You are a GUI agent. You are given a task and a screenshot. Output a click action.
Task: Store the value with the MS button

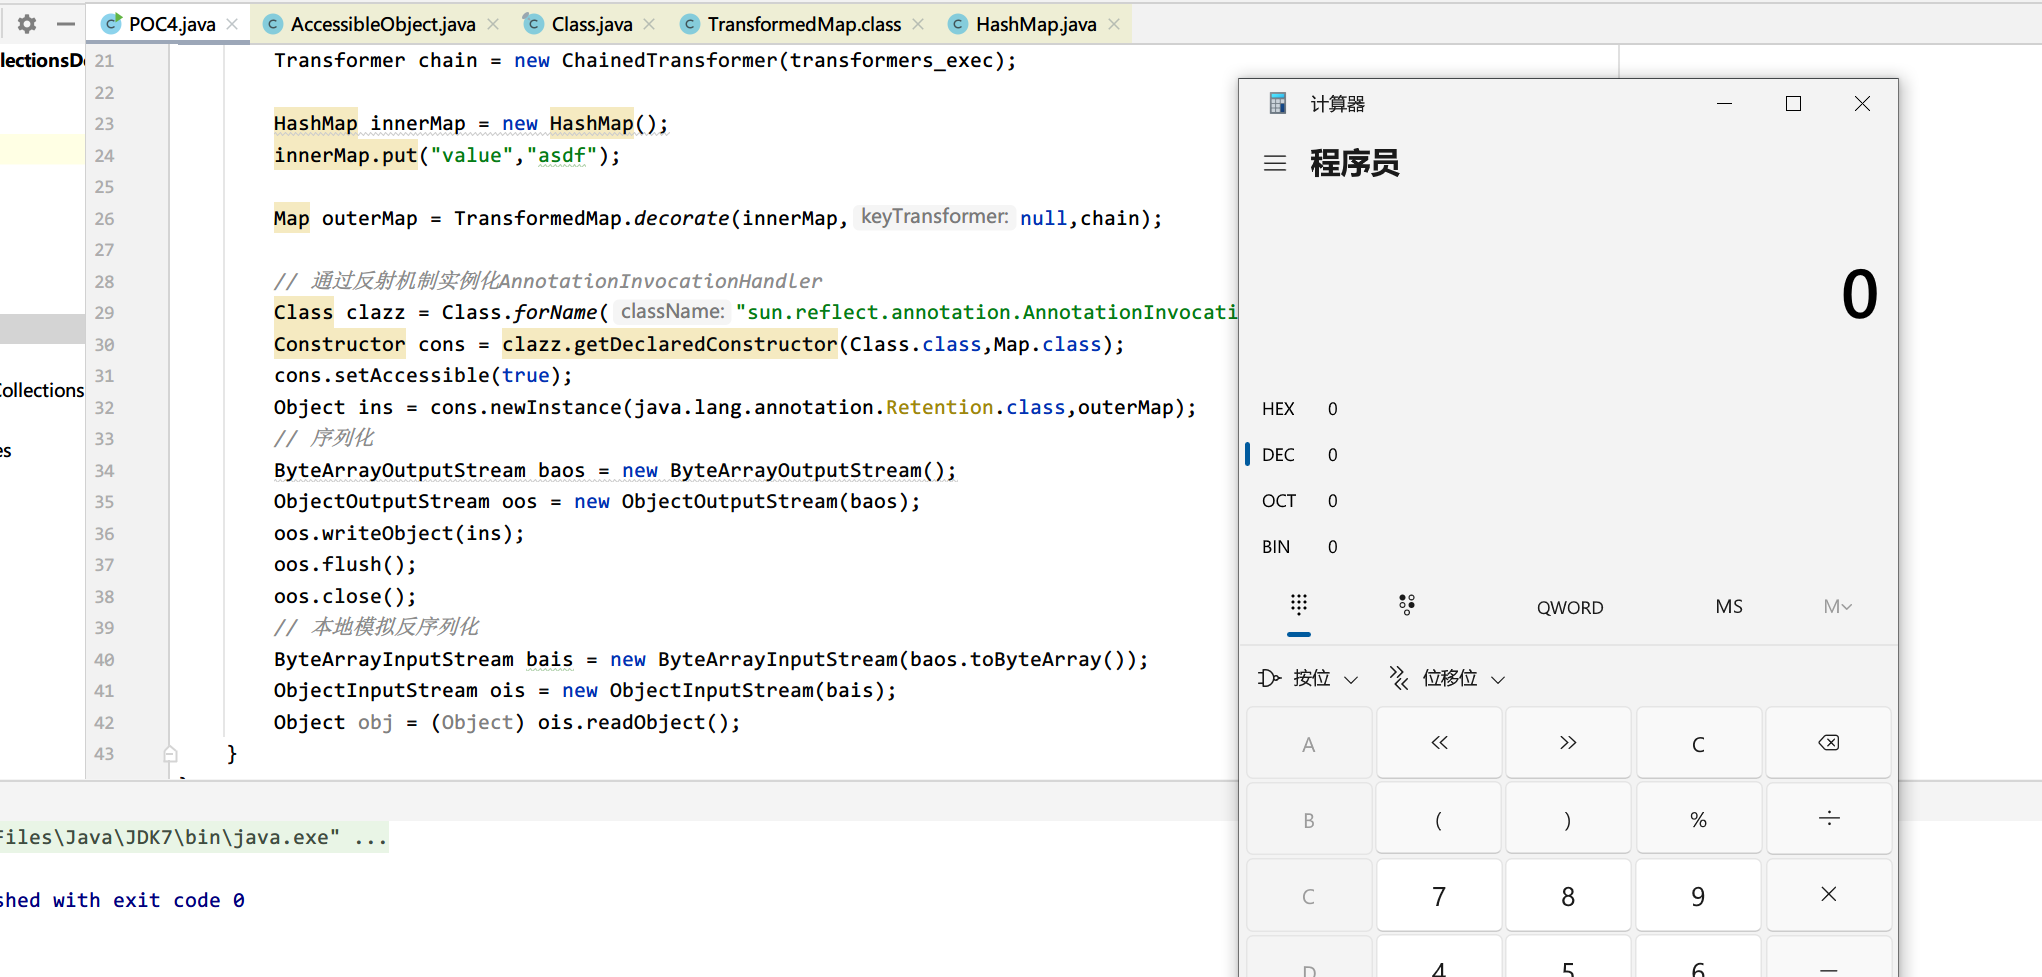(x=1729, y=607)
